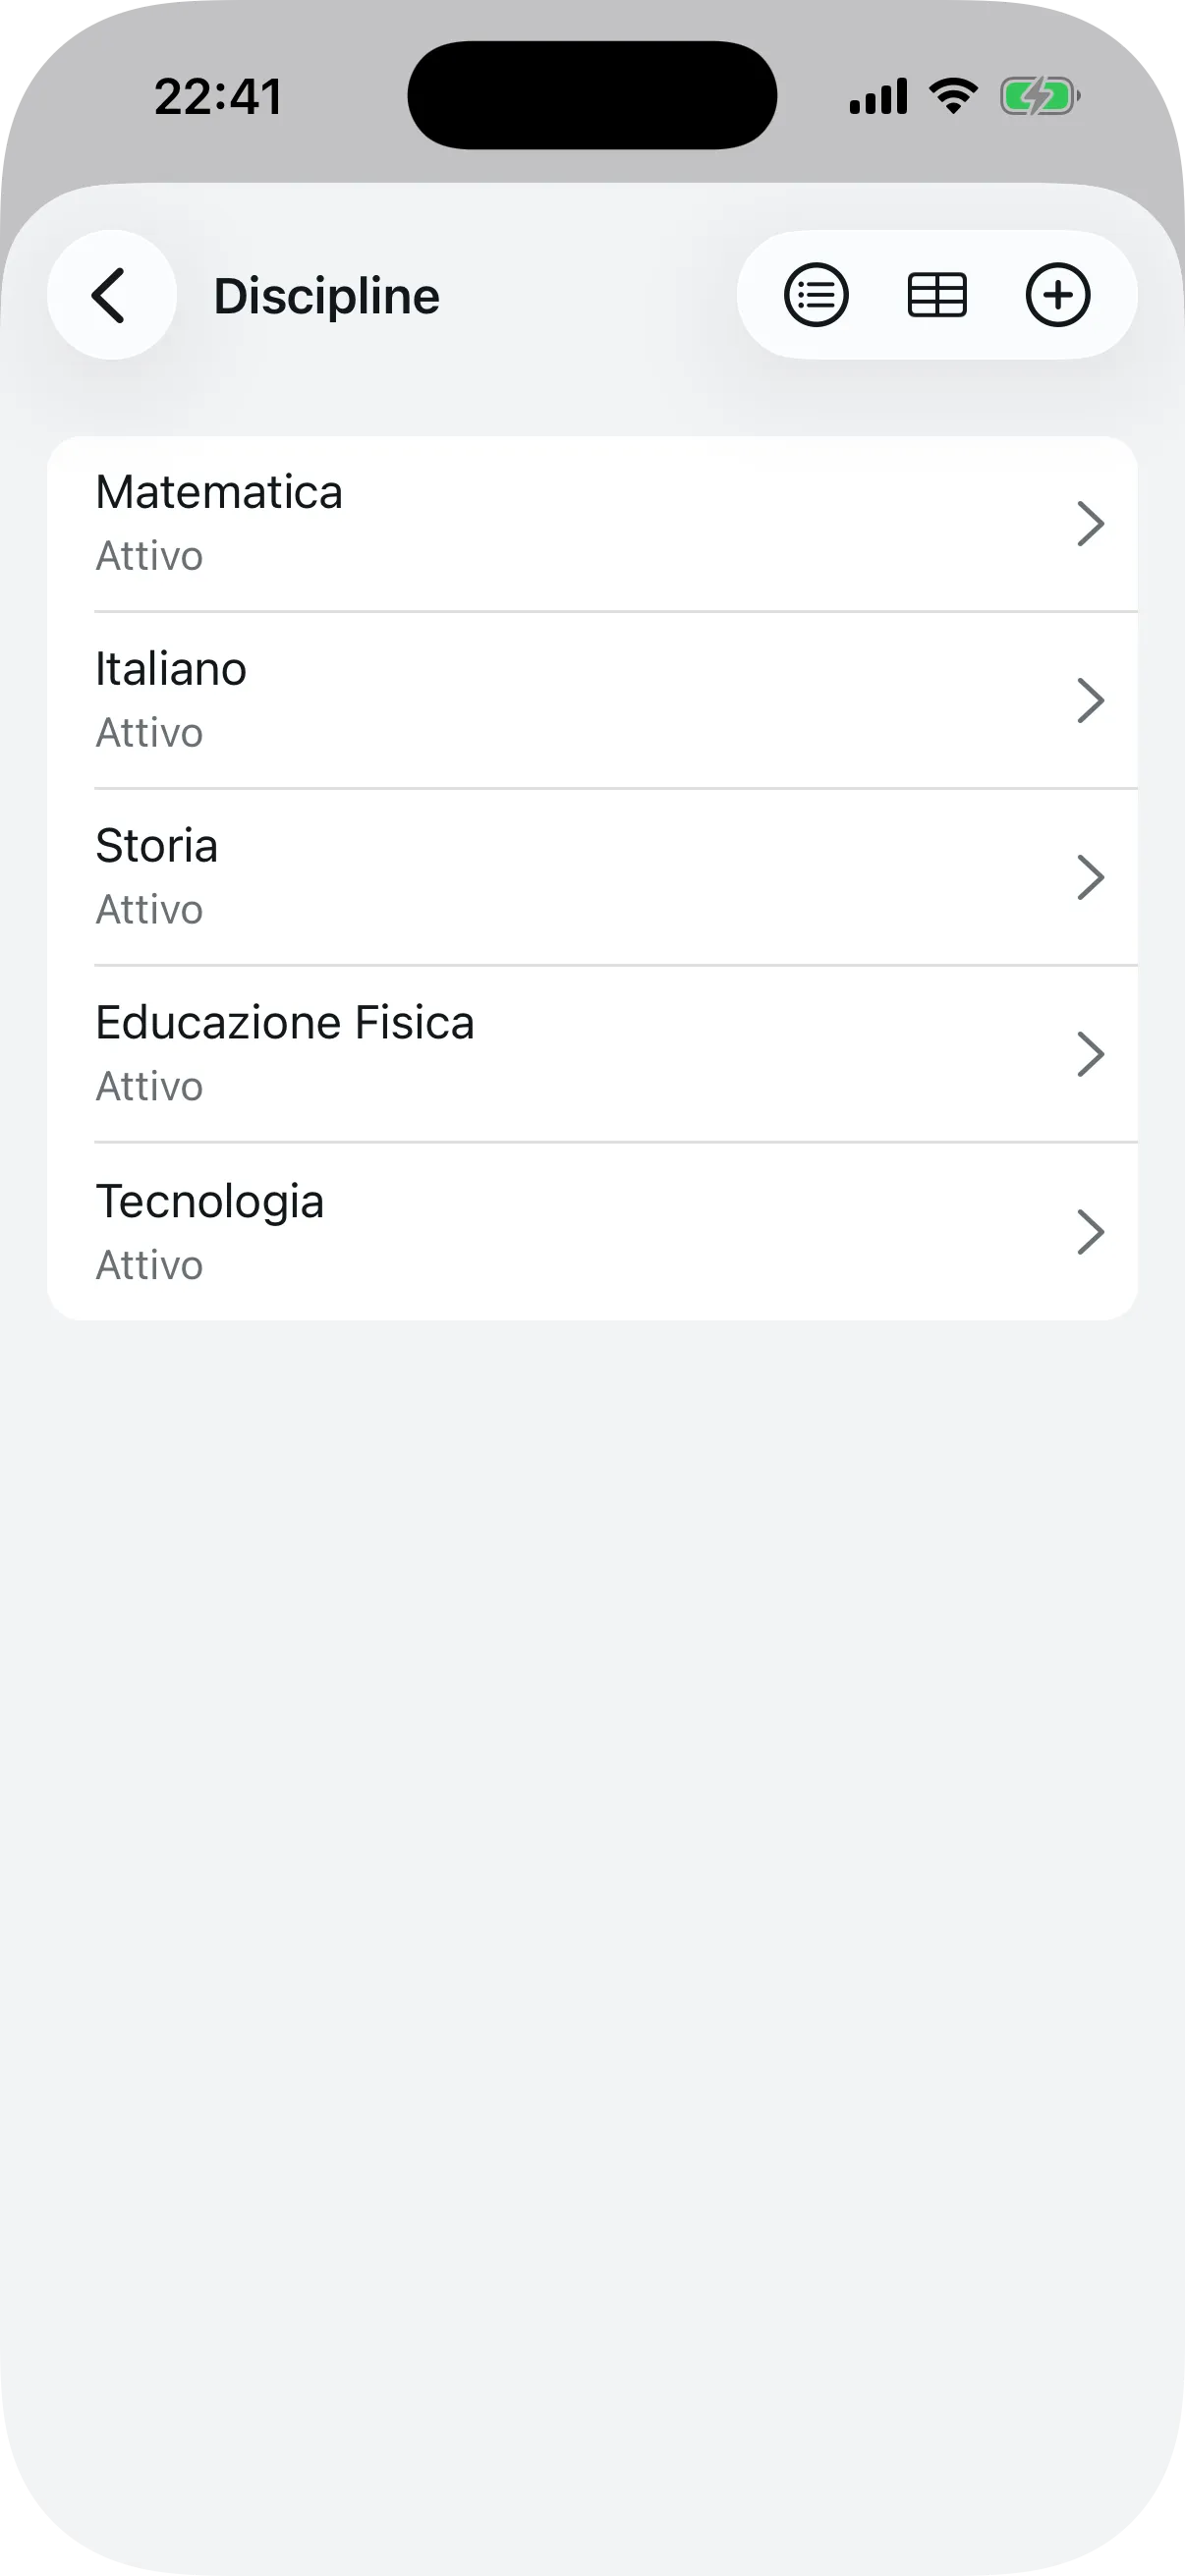Image resolution: width=1185 pixels, height=2576 pixels.
Task: Tap the 22:41 clock in status bar
Action: click(x=219, y=97)
